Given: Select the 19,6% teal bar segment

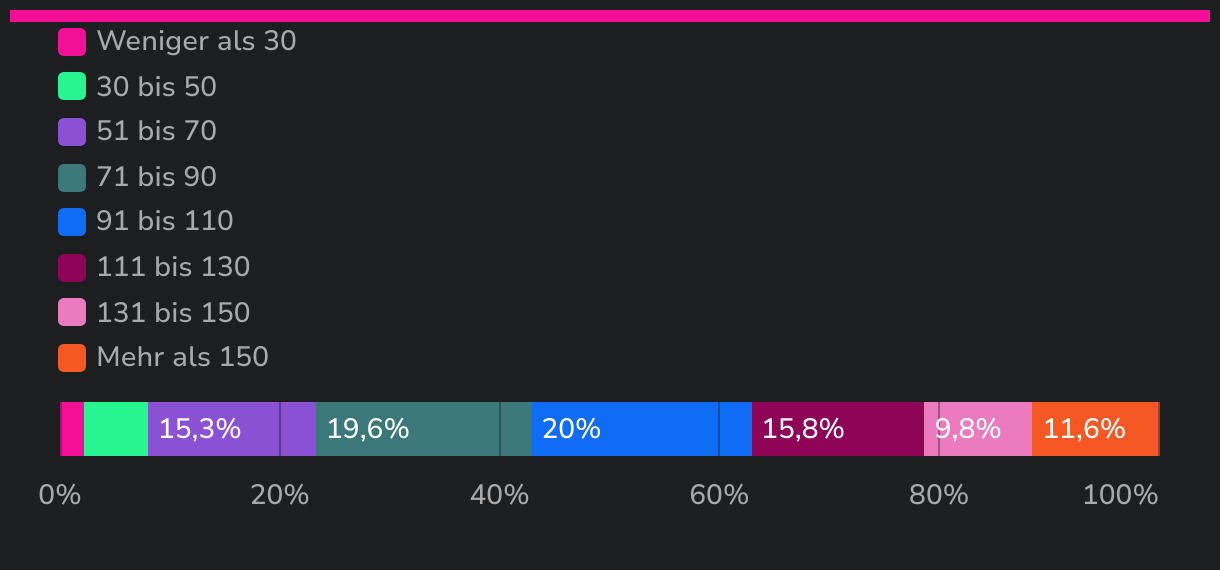Looking at the screenshot, I should (424, 429).
